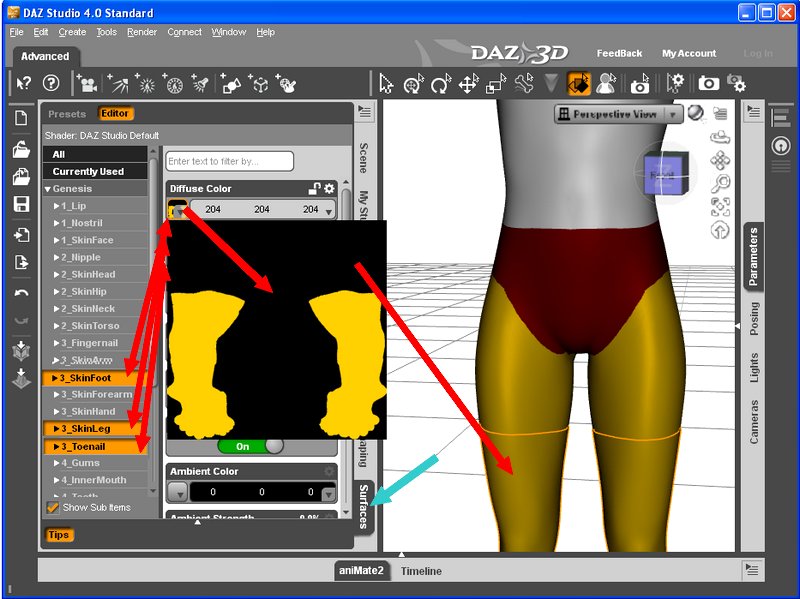Viewport: 800px width, 599px height.
Task: Click the Tips button
Action: tap(59, 535)
